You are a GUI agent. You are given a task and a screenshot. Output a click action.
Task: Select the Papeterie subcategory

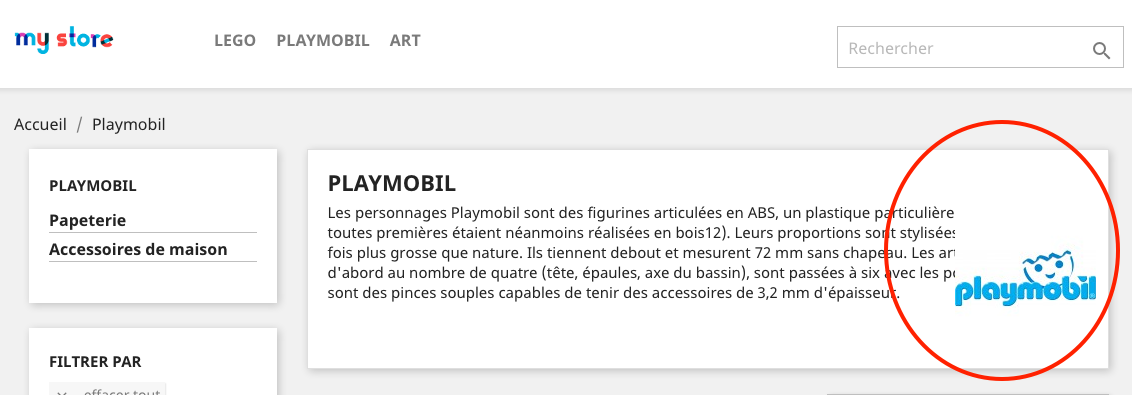[x=87, y=220]
